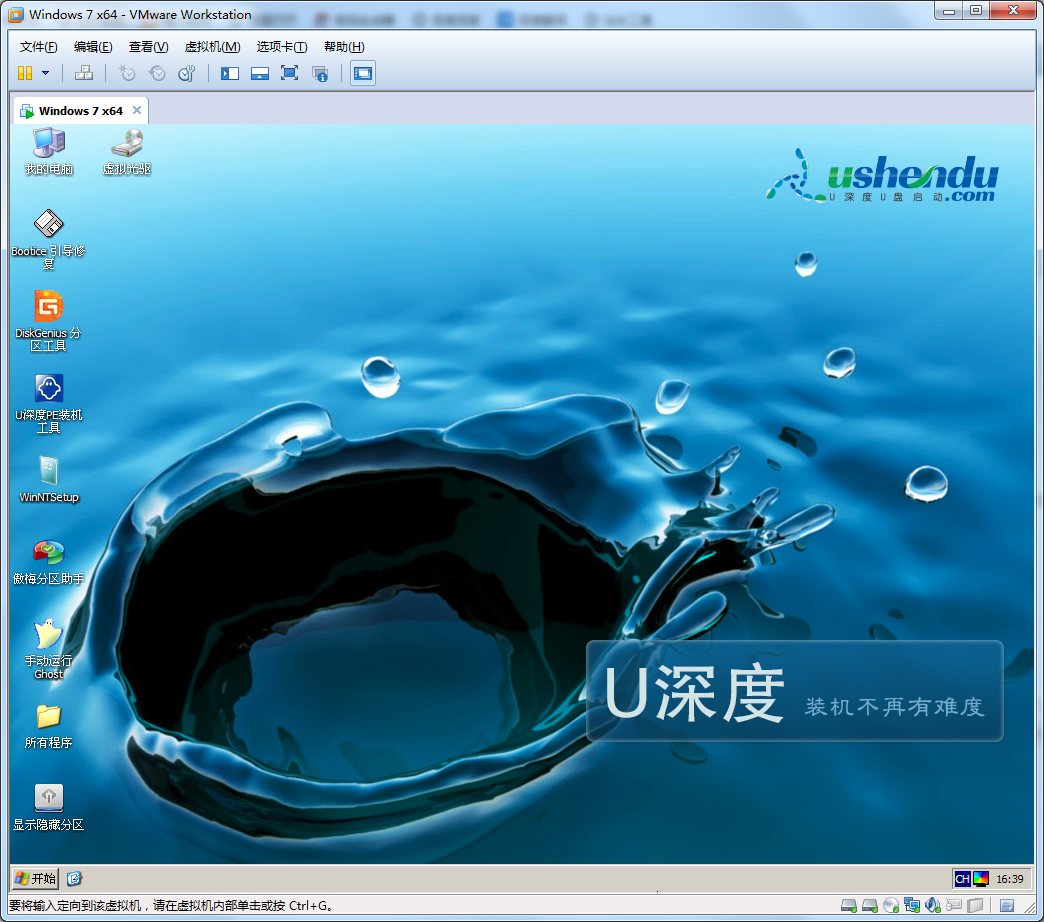The width and height of the screenshot is (1044, 922).
Task: Open the 文件(F) menu
Action: (39, 47)
